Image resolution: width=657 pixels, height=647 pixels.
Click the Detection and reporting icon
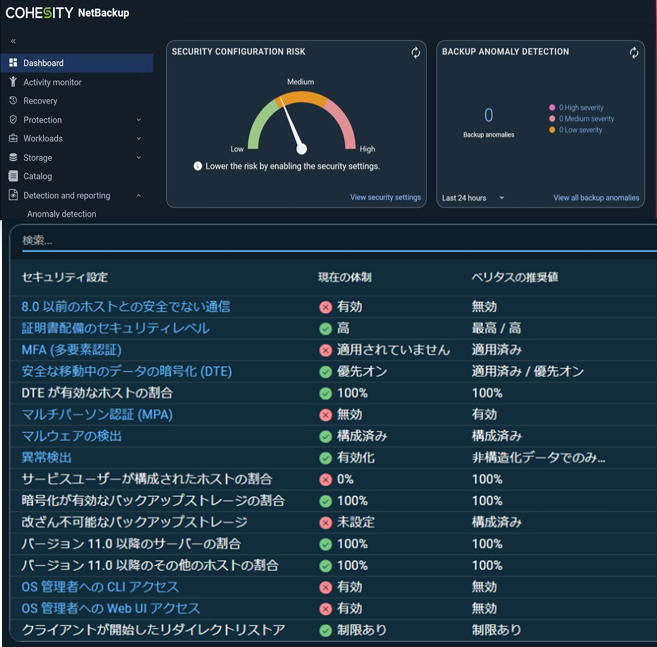[x=13, y=195]
